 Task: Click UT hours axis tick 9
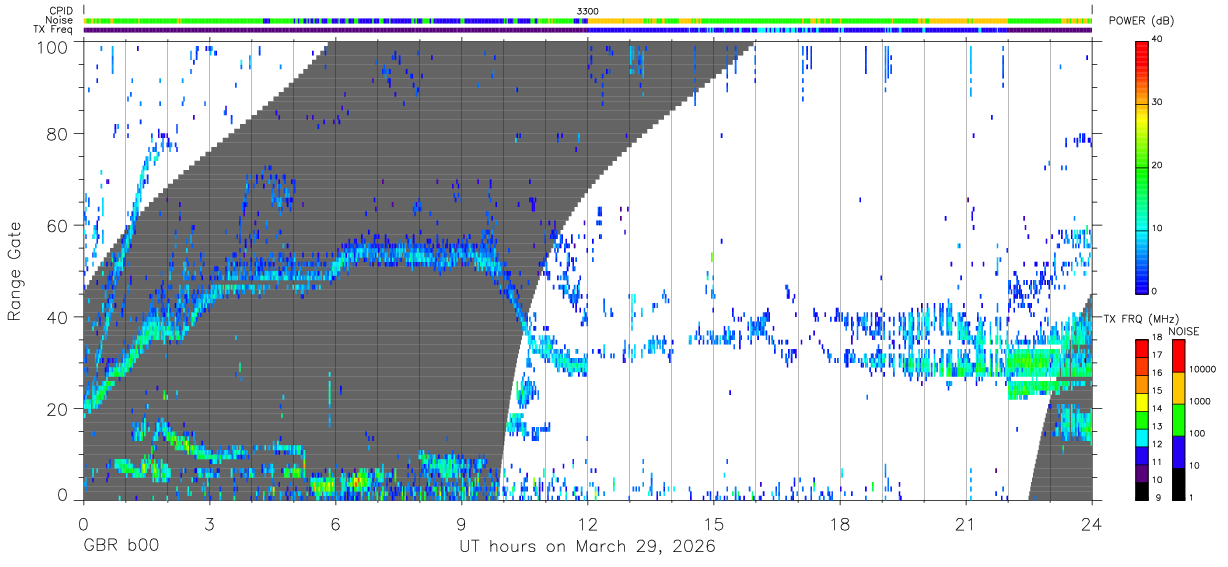click(461, 523)
